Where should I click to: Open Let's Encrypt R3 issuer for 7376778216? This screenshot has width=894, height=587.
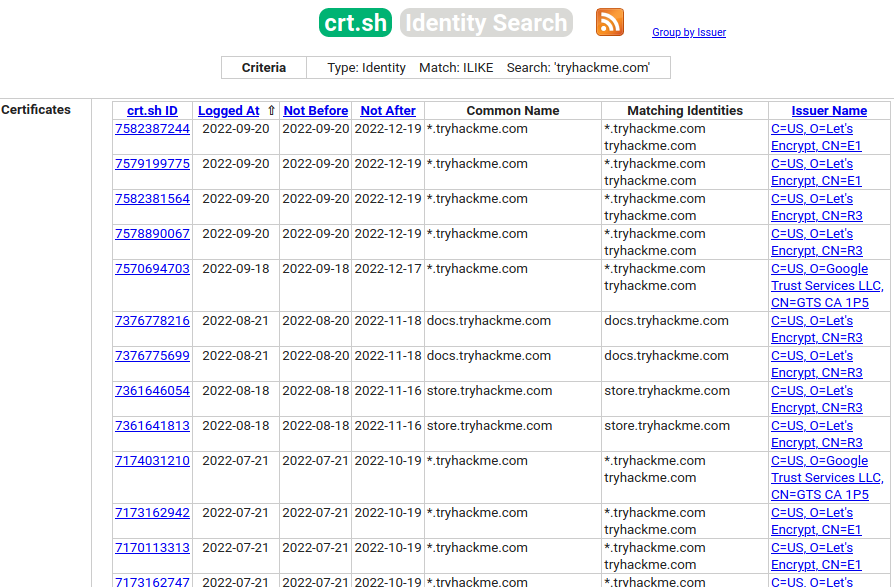click(x=816, y=329)
